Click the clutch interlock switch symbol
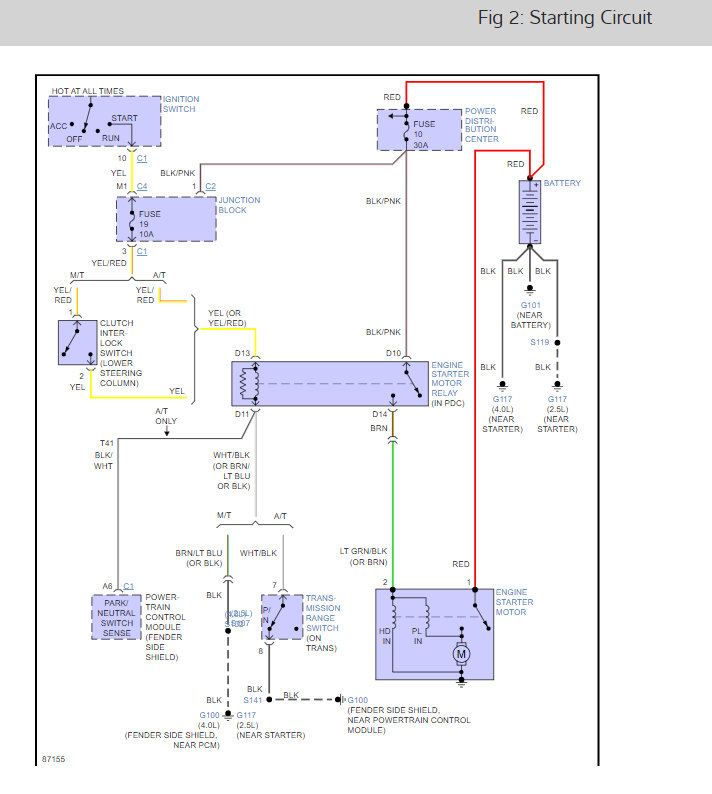712x794 pixels. [77, 342]
